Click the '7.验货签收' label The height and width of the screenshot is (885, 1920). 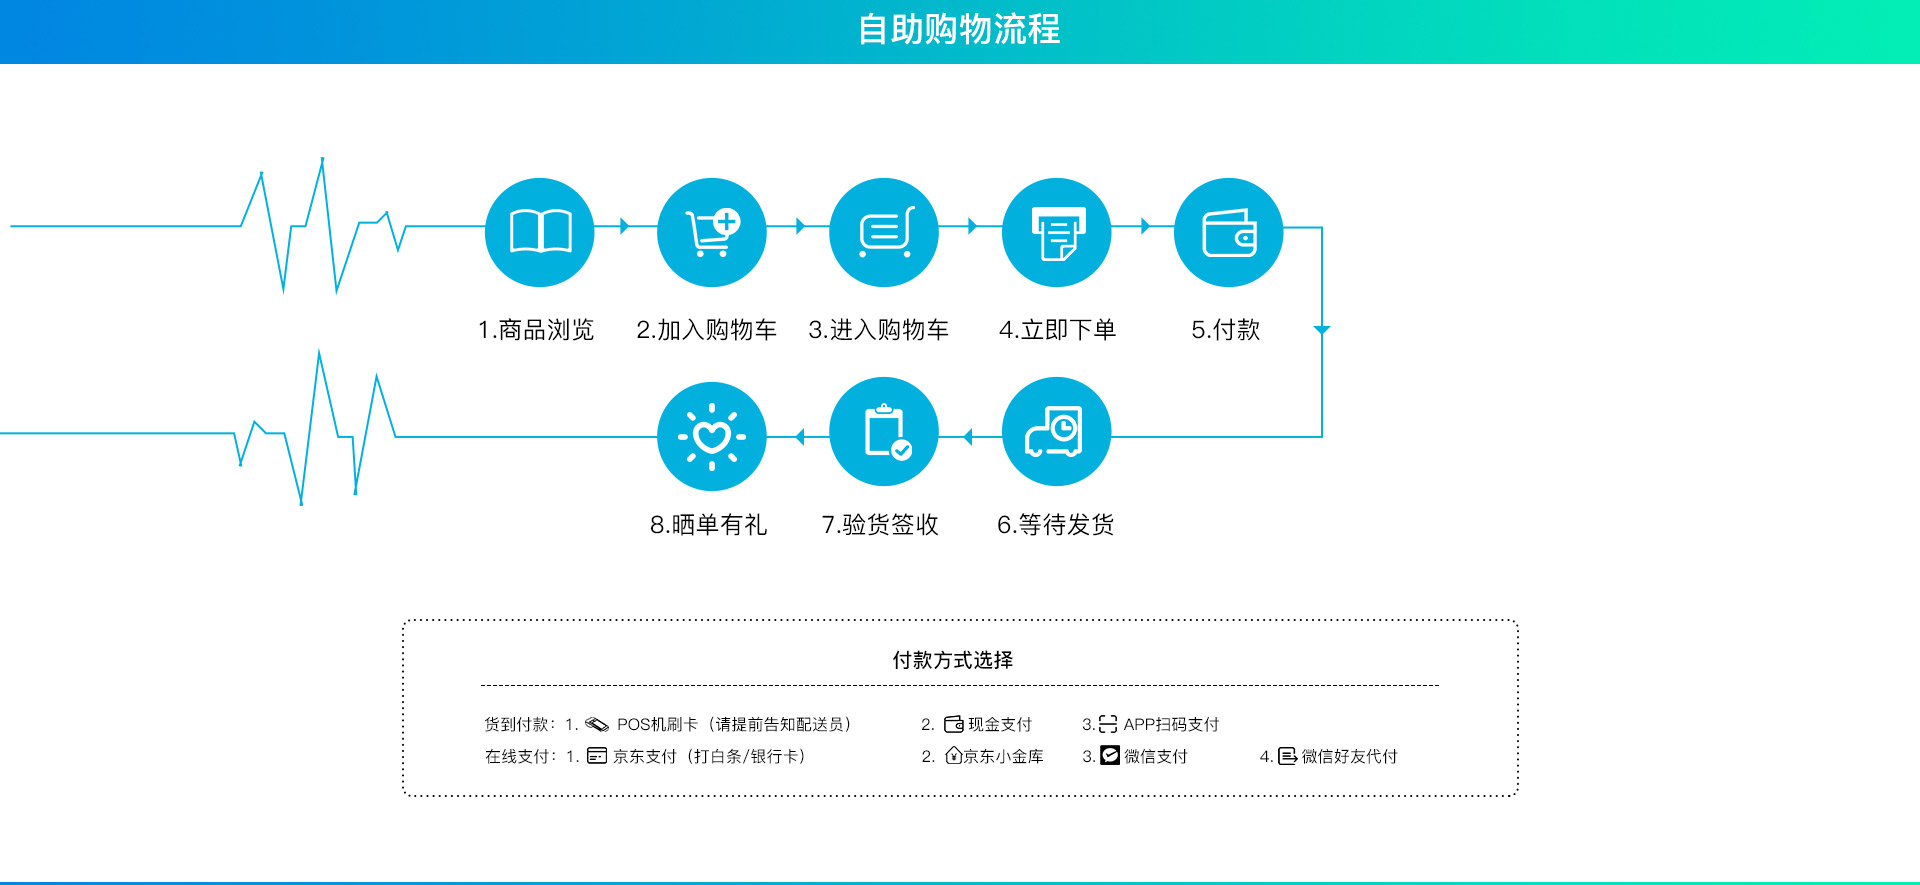pos(880,525)
